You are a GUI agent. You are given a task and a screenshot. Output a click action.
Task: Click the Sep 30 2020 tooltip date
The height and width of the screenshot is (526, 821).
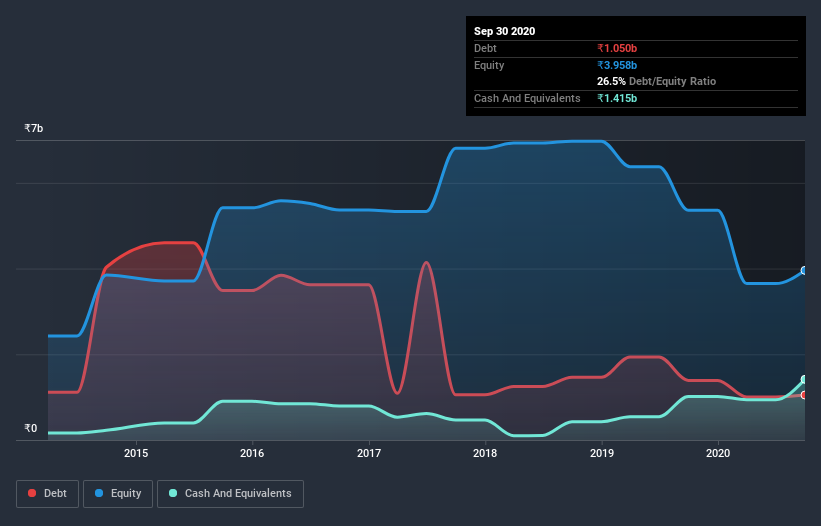click(x=504, y=31)
